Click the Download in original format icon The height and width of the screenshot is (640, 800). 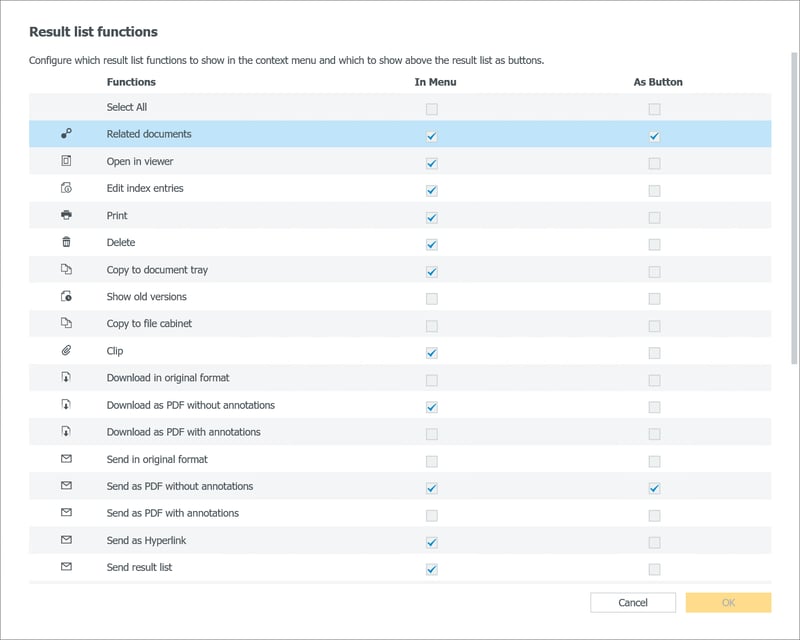point(66,378)
